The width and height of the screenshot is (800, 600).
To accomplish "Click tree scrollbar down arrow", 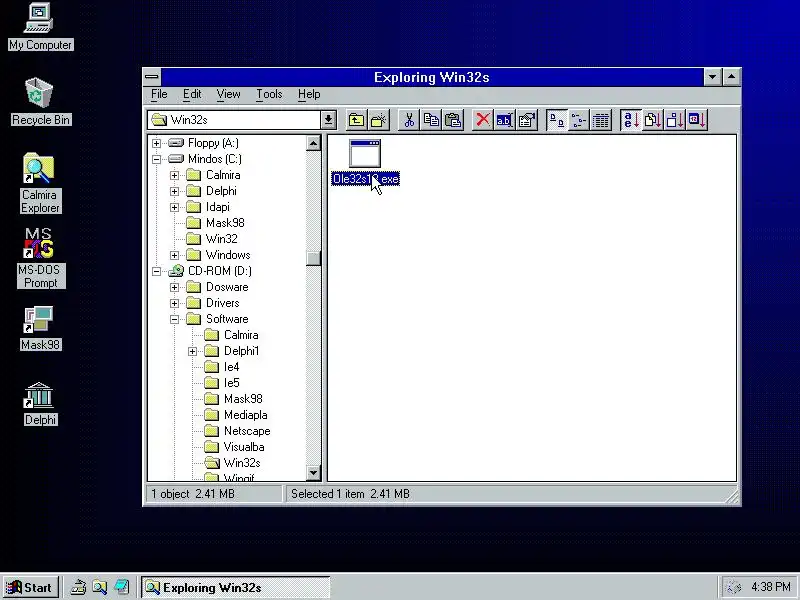I will (x=313, y=473).
